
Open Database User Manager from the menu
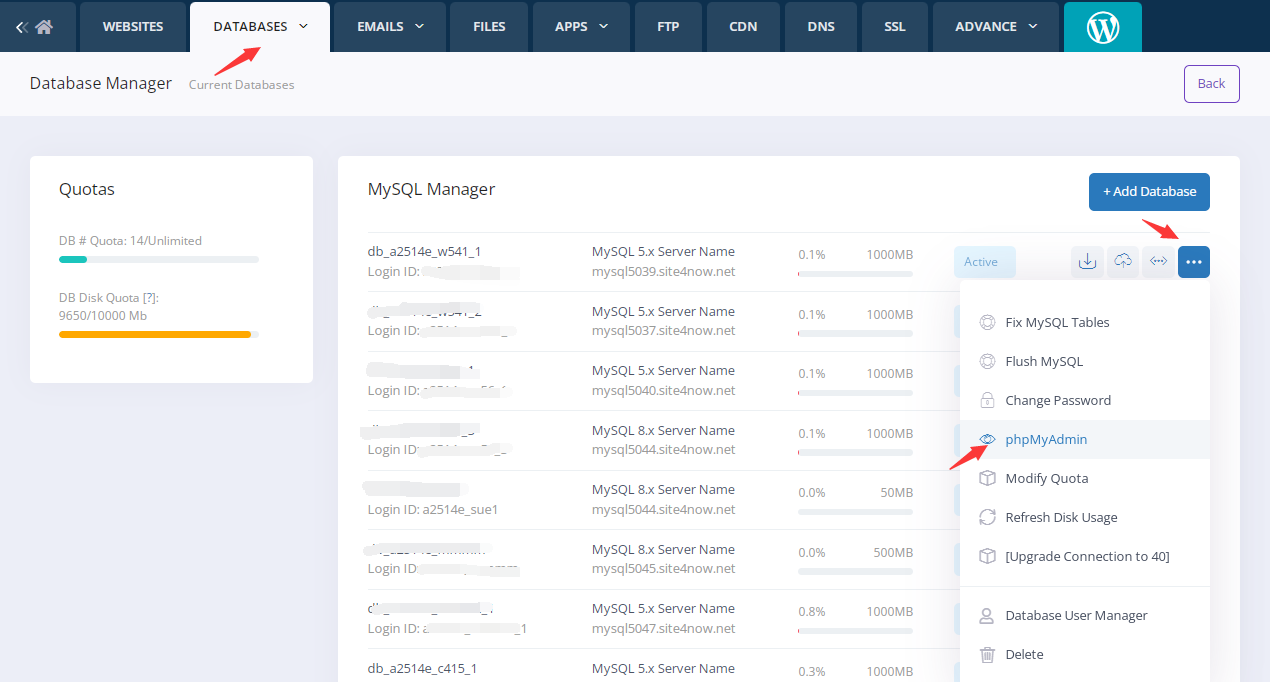(1076, 615)
